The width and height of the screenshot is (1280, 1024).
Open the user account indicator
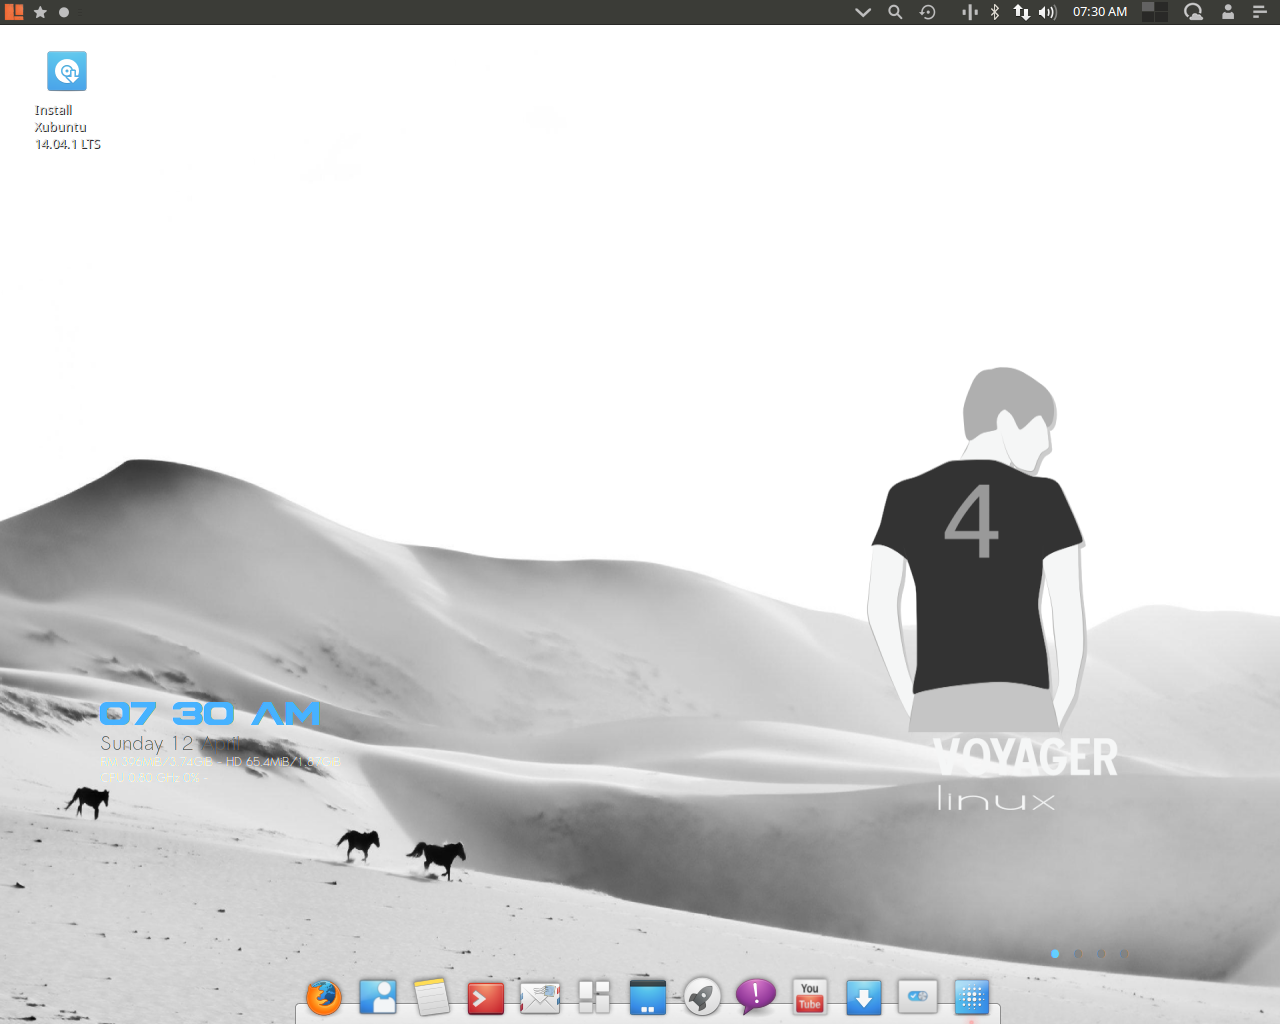tap(1228, 12)
